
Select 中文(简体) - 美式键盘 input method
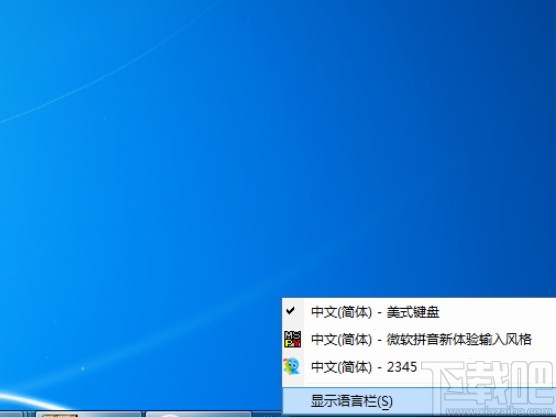[x=419, y=312]
